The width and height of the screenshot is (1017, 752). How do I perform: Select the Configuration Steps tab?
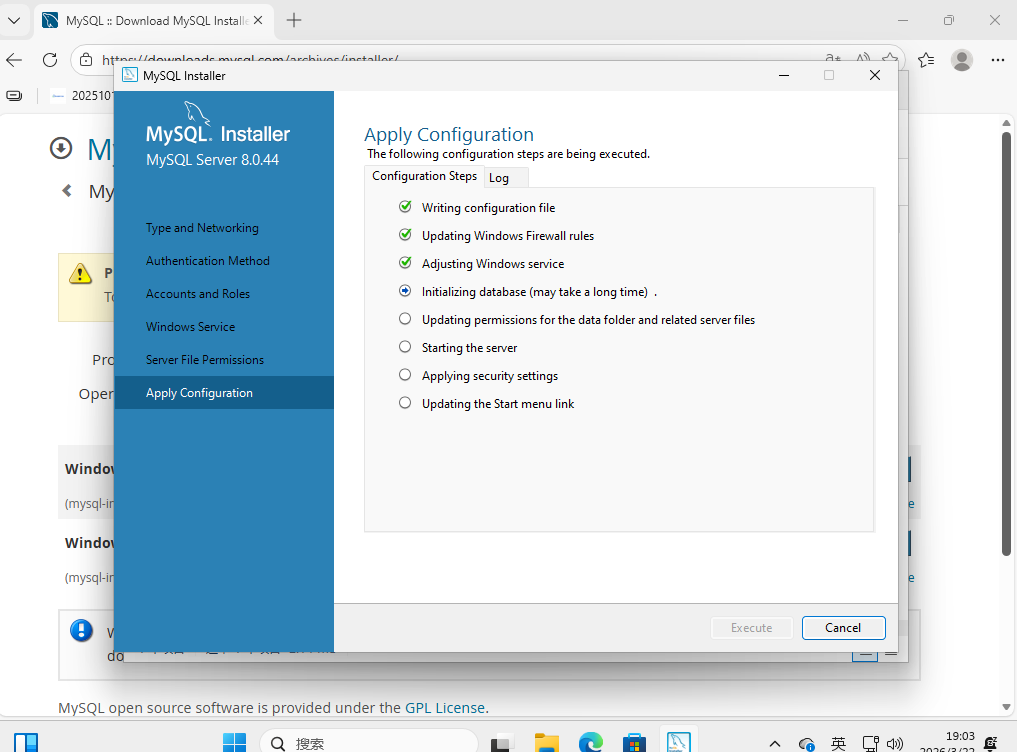(x=424, y=176)
